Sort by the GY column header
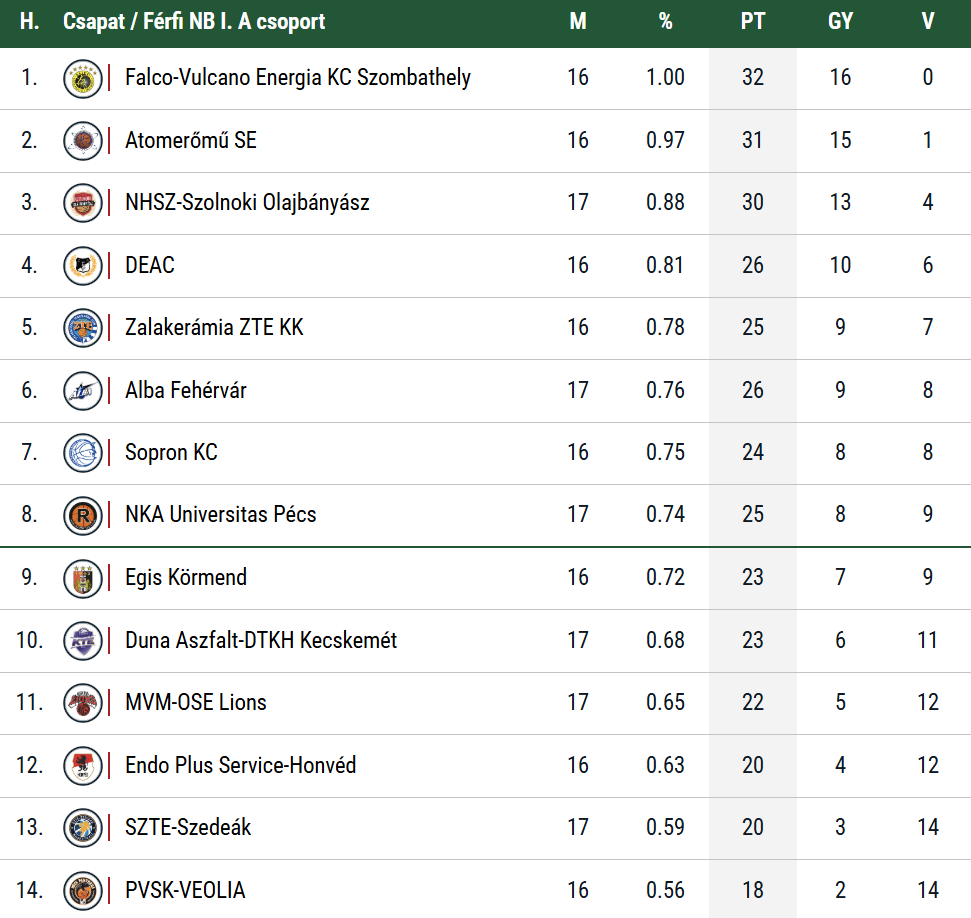Image resolution: width=971 pixels, height=918 pixels. coord(840,22)
